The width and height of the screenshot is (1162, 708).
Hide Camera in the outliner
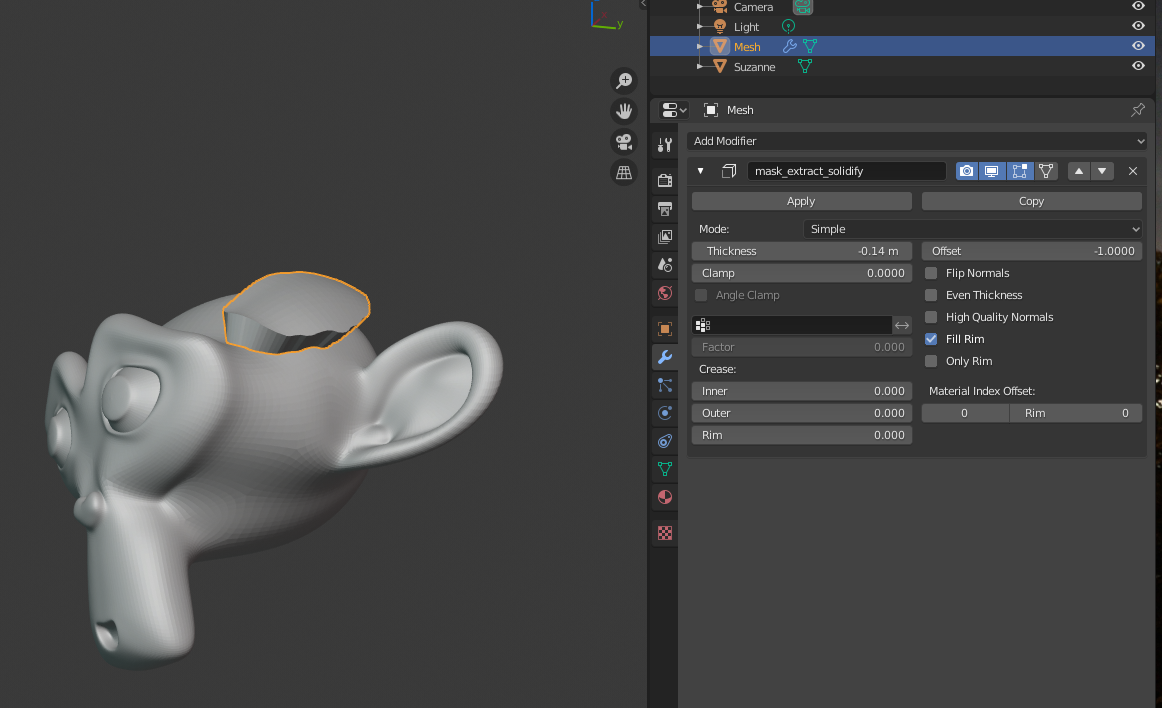click(1138, 6)
